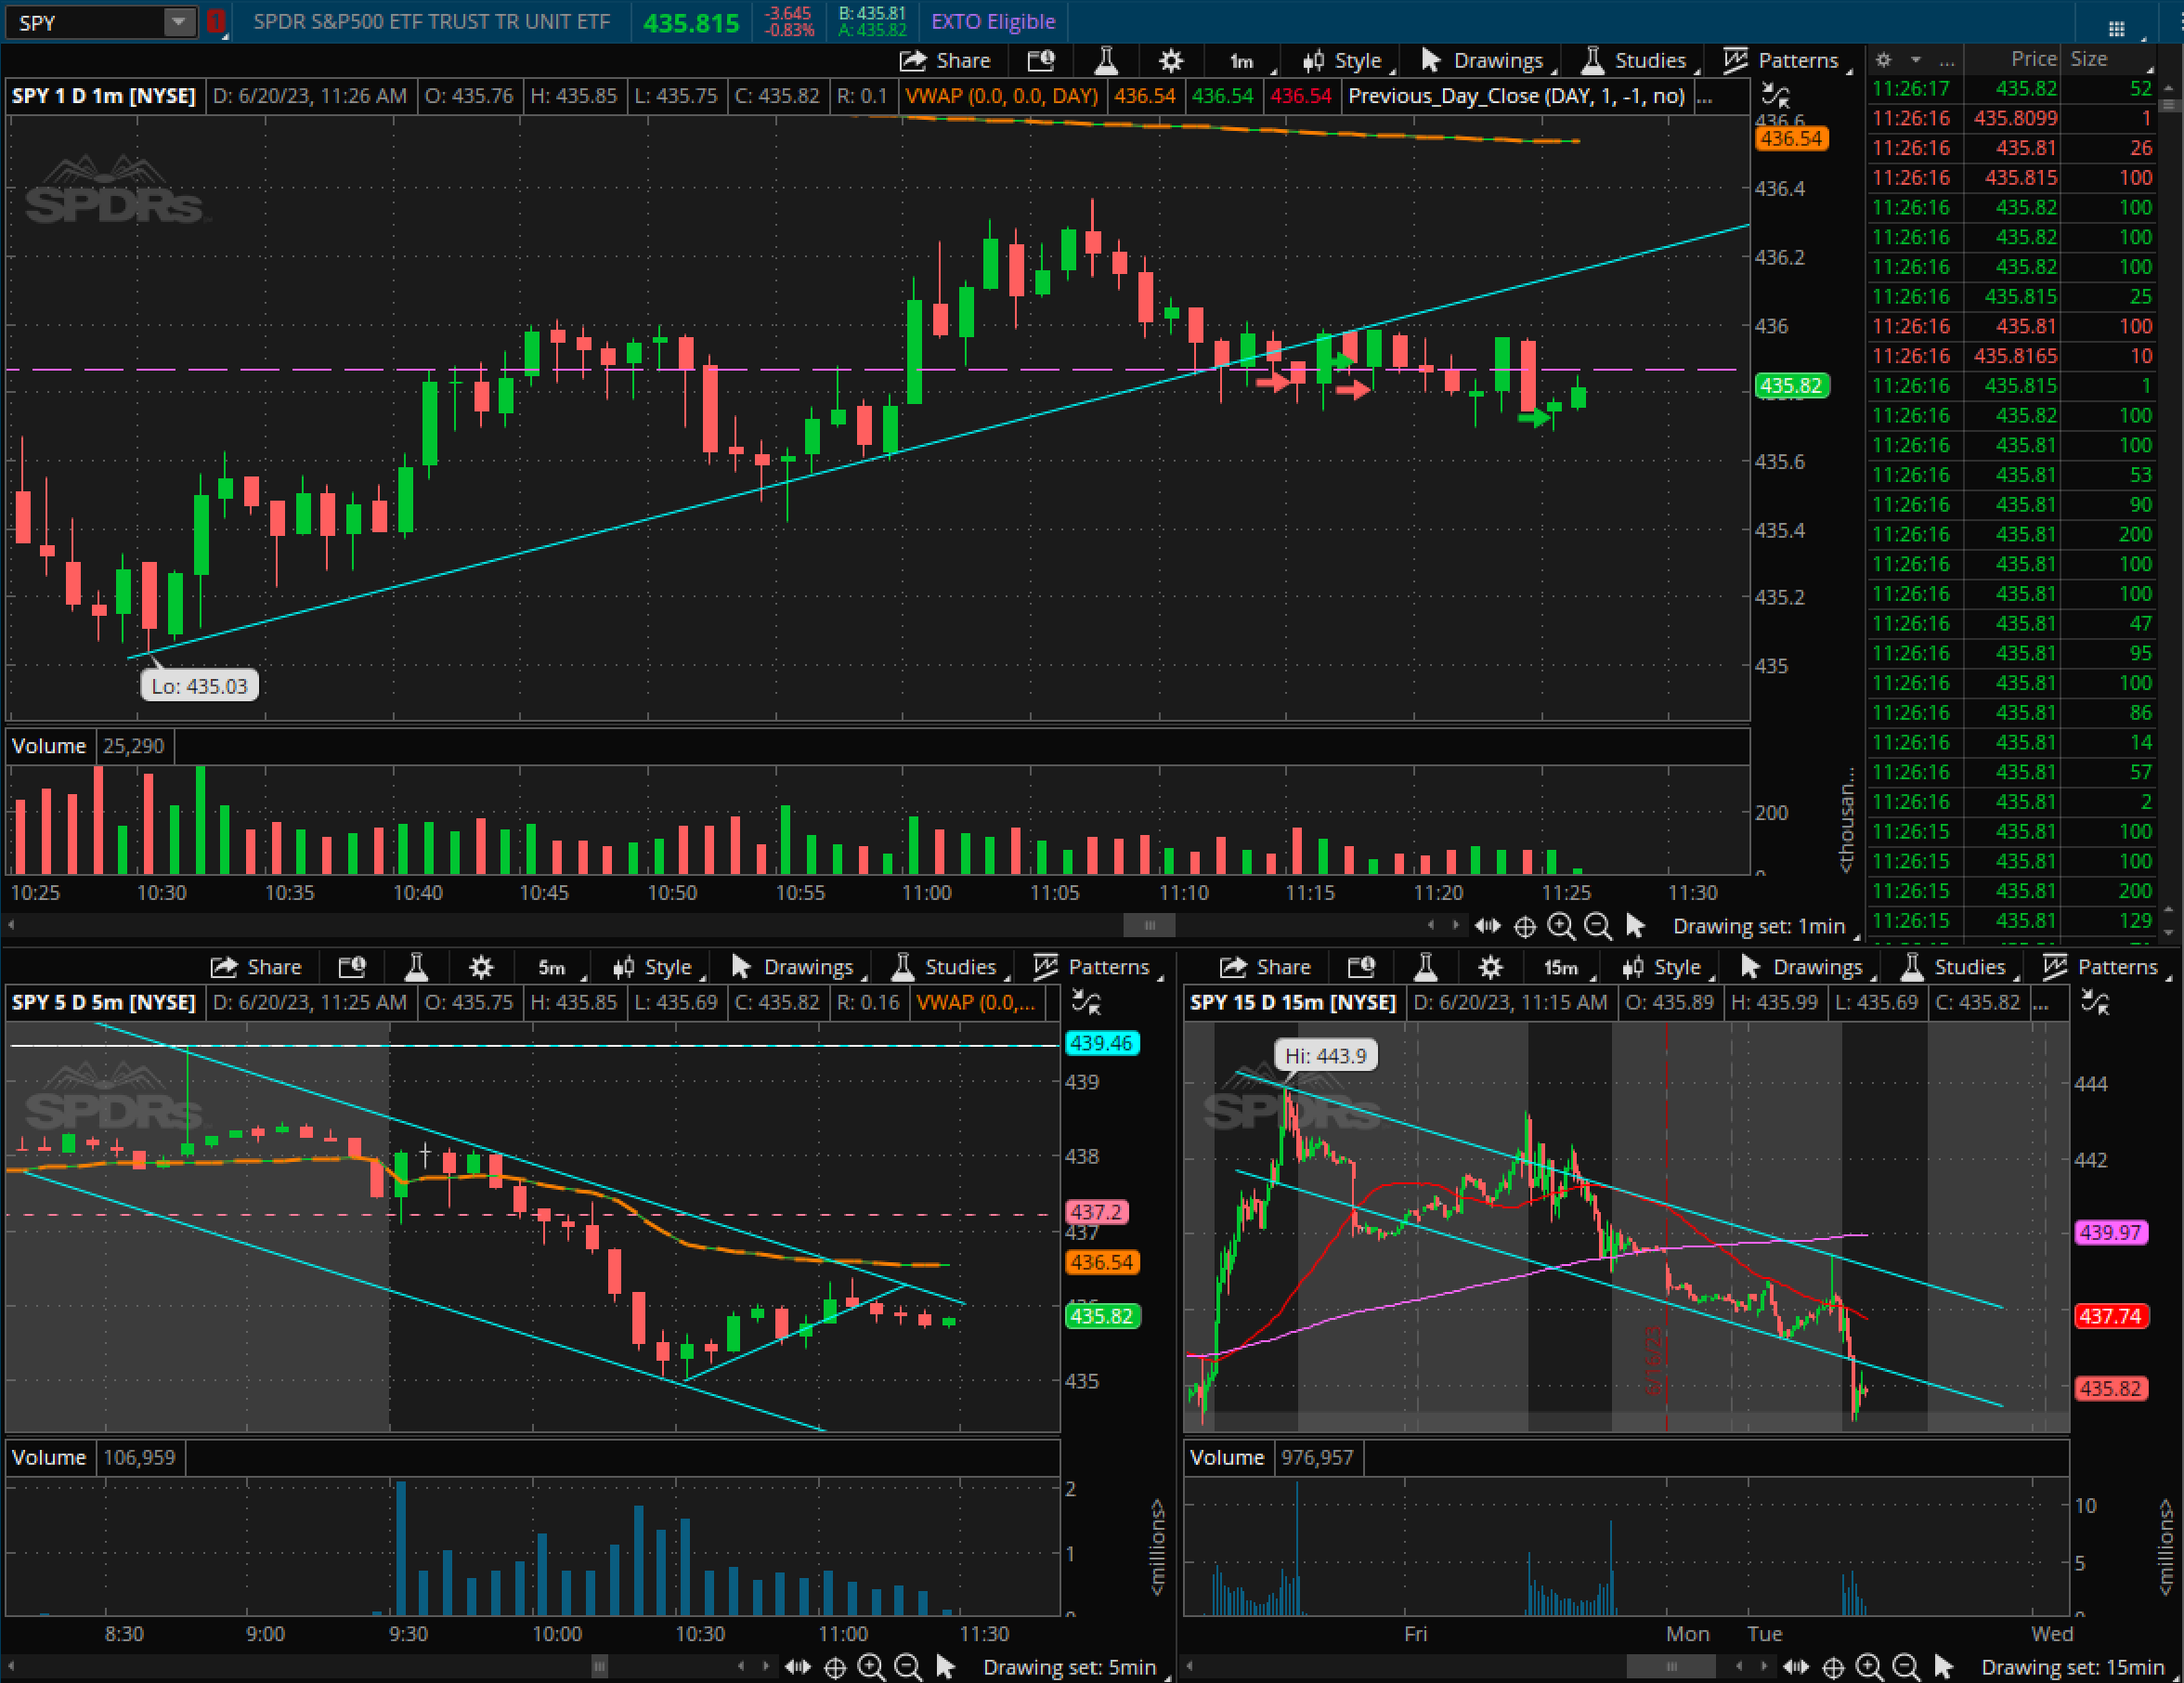Image resolution: width=2184 pixels, height=1683 pixels.
Task: Open Edit studies flask icon on 1m chart
Action: (1106, 61)
